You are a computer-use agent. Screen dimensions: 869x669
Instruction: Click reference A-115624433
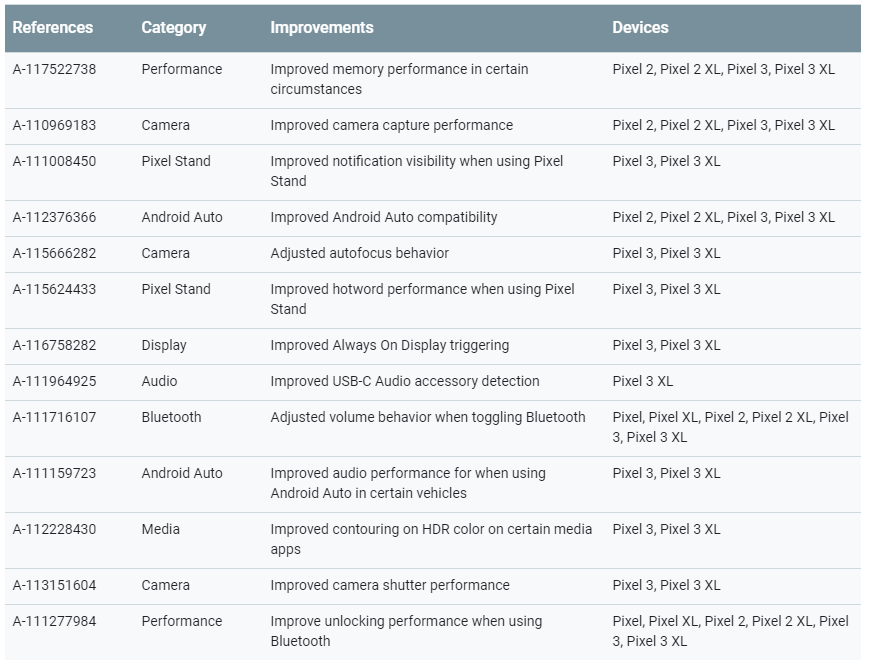[x=54, y=289]
